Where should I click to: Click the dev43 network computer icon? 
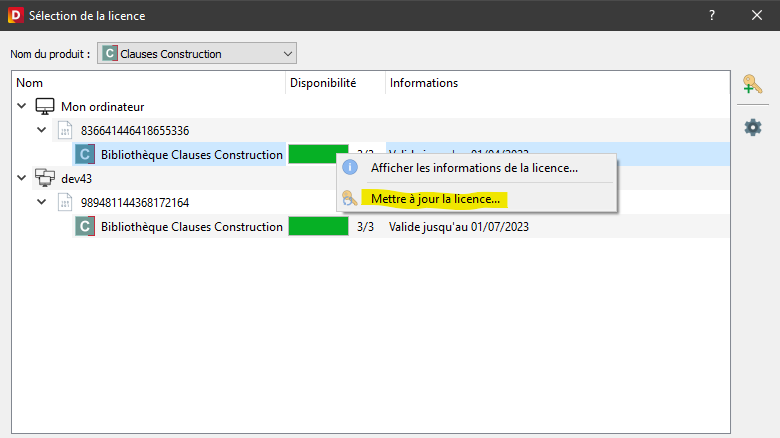click(x=45, y=178)
